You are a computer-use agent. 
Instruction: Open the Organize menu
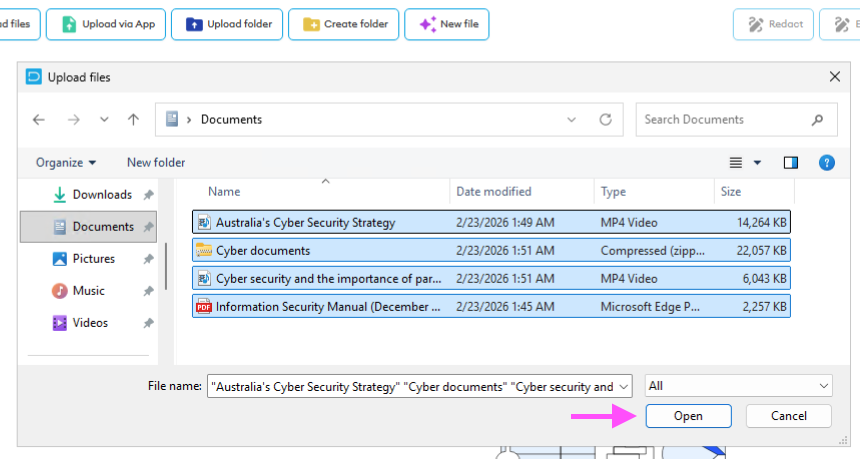point(66,162)
